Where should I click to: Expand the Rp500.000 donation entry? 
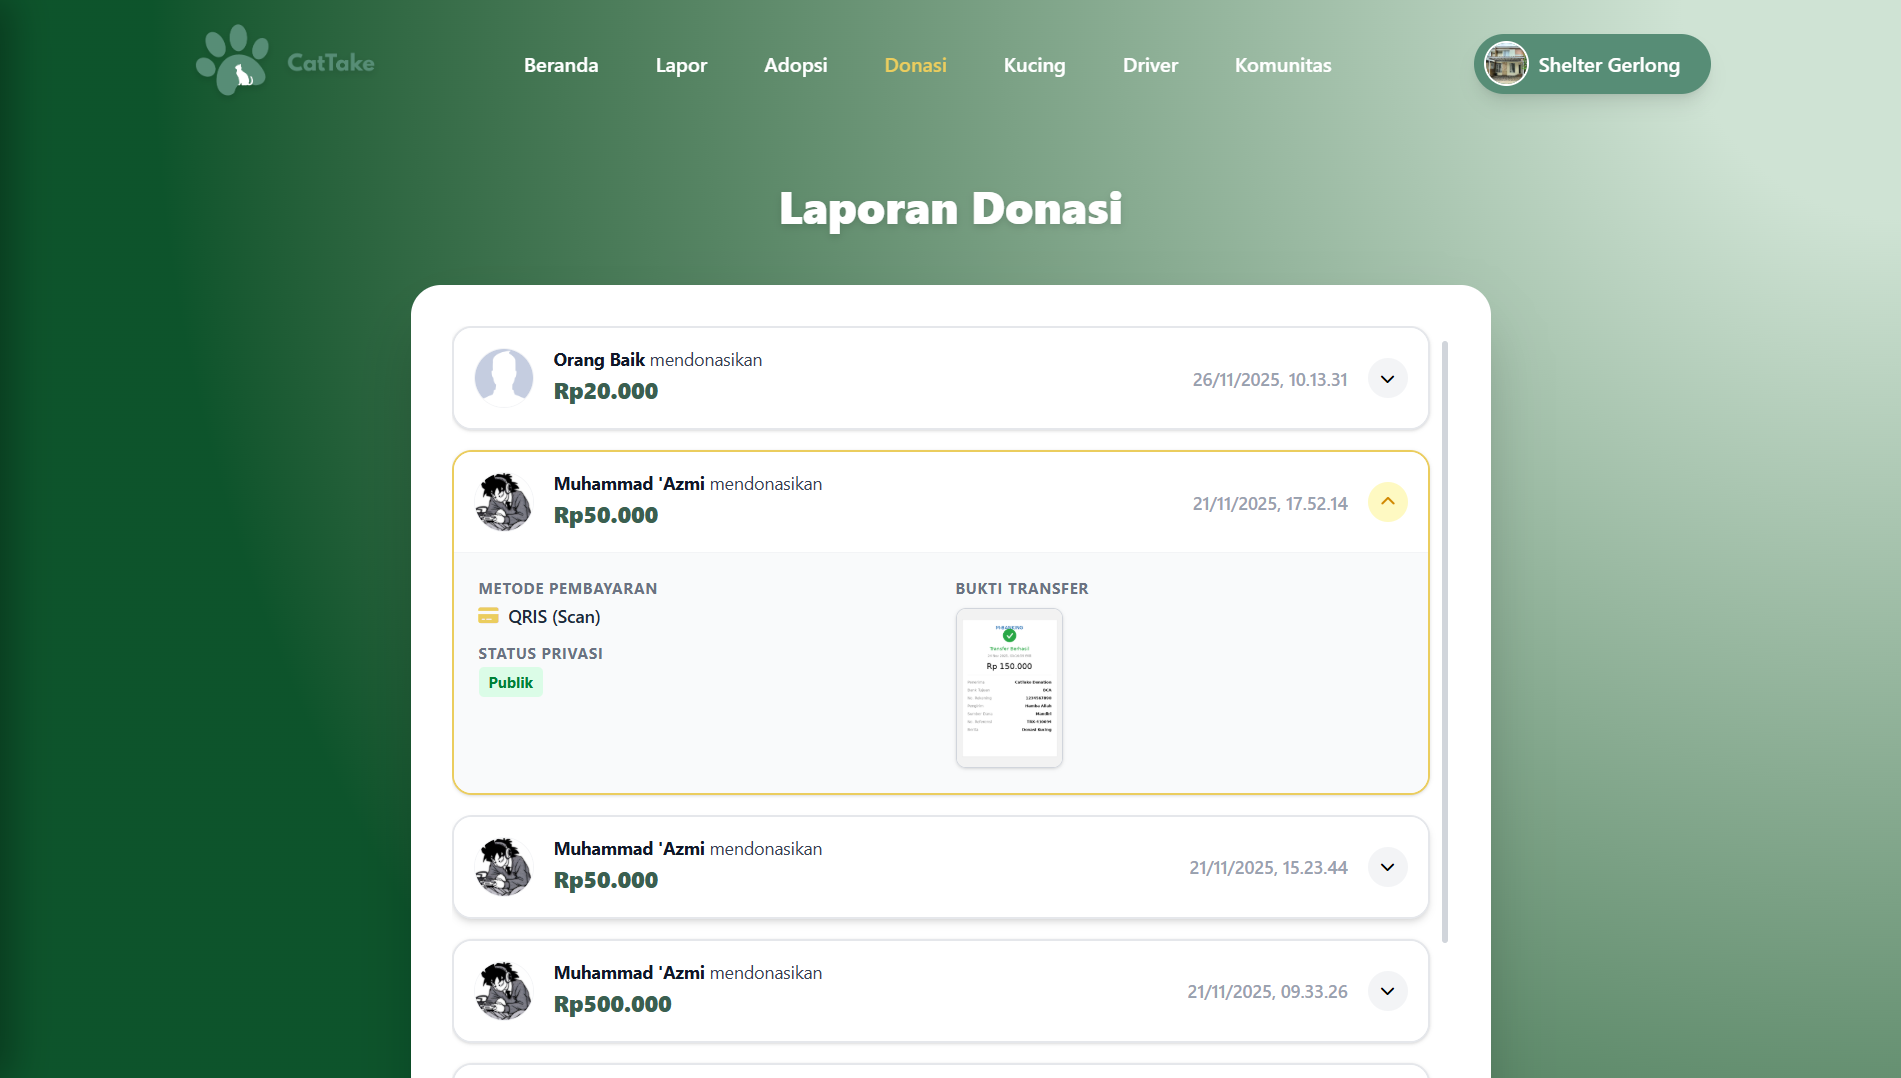[1387, 991]
